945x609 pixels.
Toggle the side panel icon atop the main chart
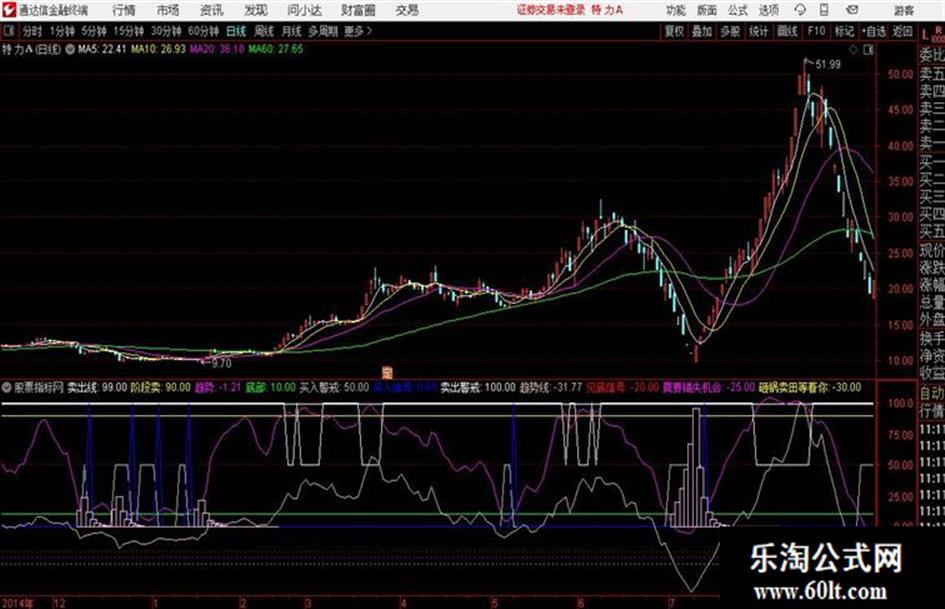[868, 50]
